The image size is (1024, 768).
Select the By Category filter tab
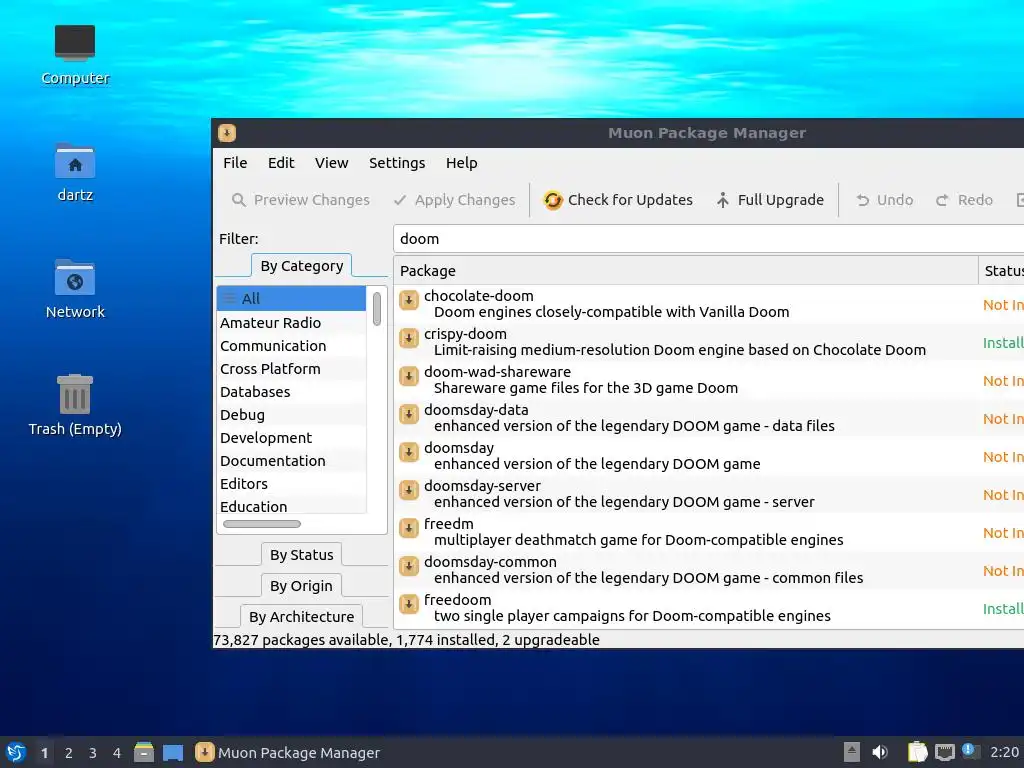[302, 266]
